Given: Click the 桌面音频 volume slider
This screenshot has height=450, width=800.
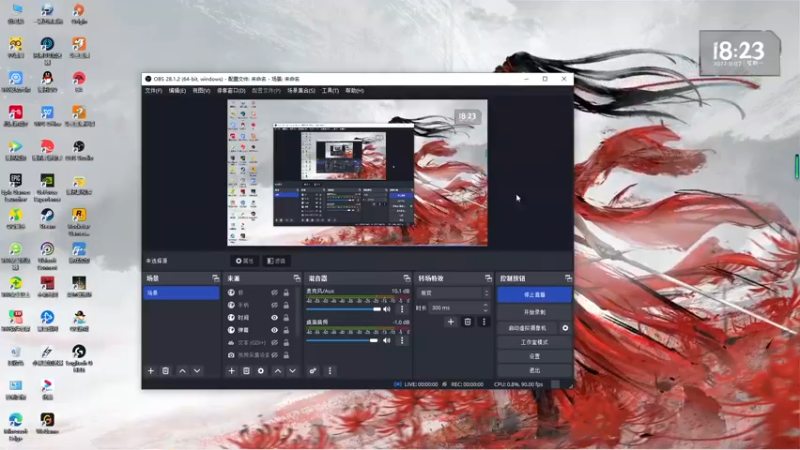Looking at the screenshot, I should point(342,340).
